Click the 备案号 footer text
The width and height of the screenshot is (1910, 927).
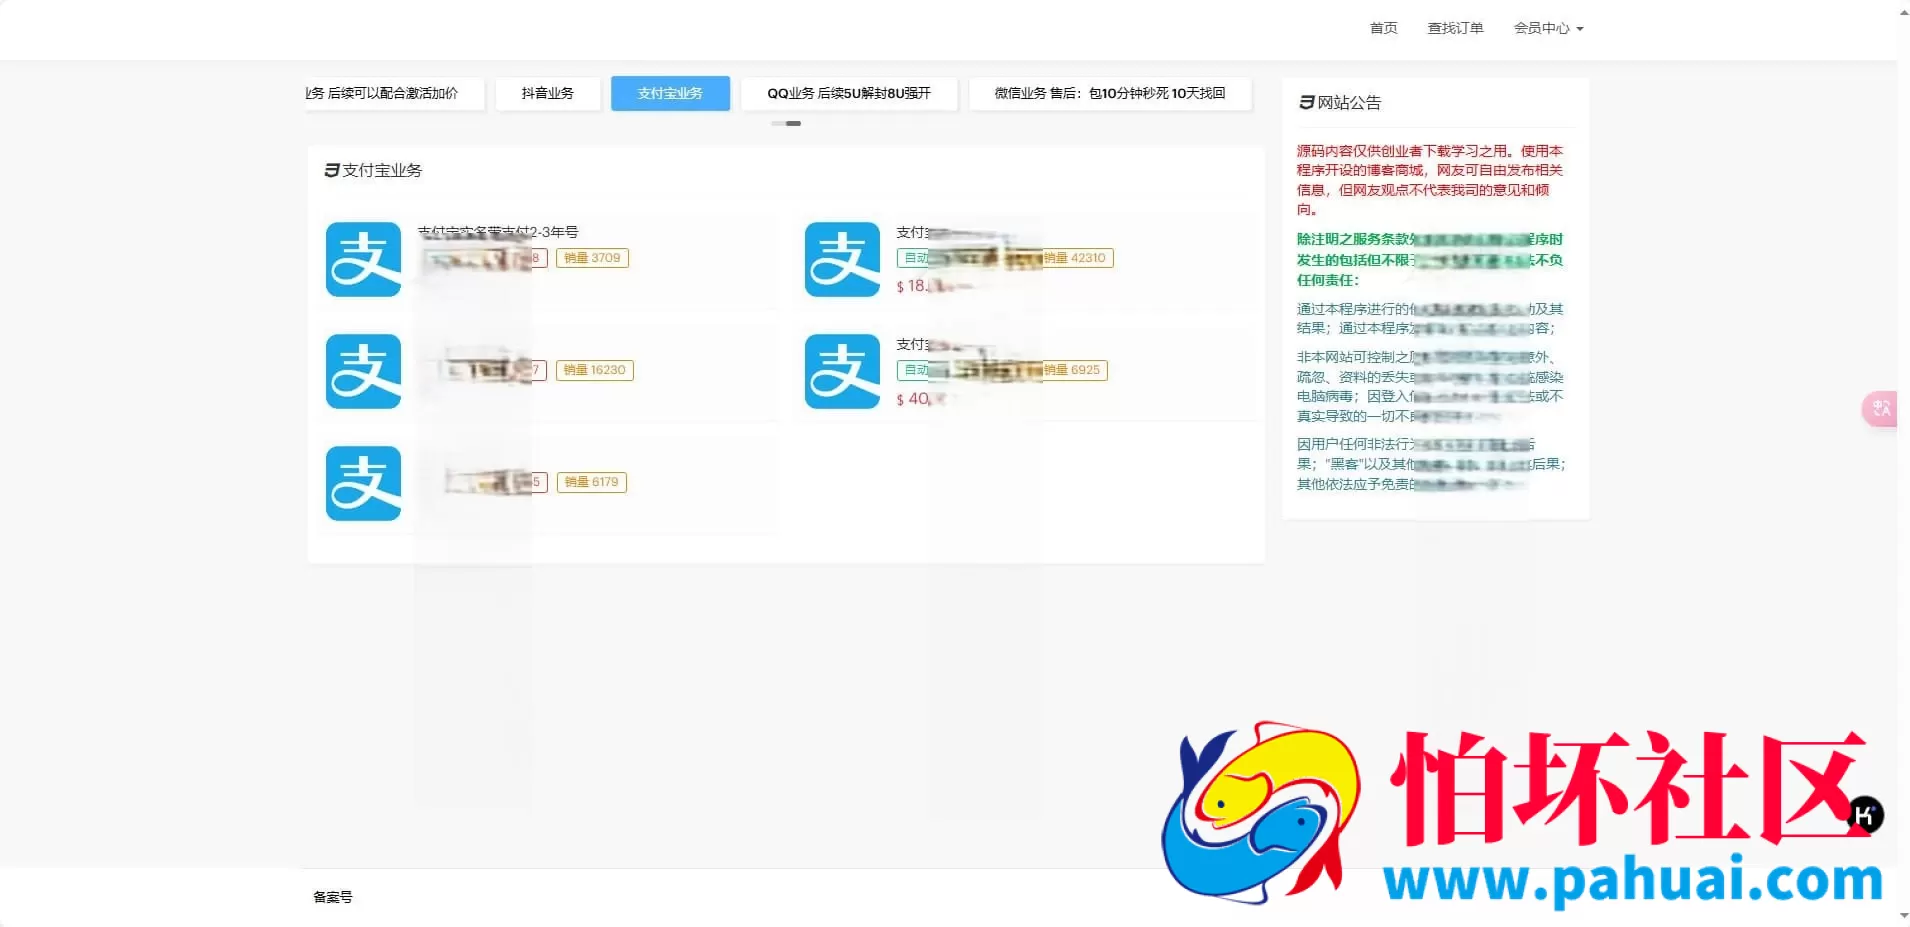(x=333, y=897)
